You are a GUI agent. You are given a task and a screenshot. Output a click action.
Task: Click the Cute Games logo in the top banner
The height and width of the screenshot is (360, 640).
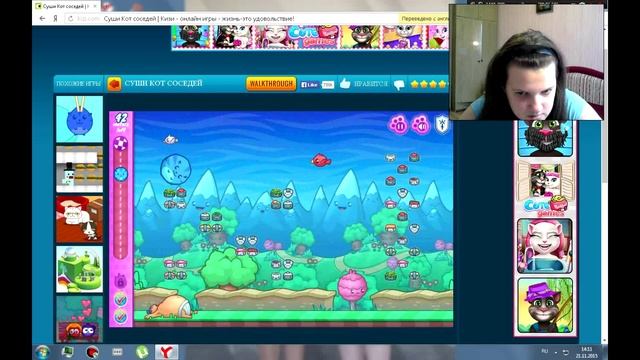pyautogui.click(x=314, y=37)
